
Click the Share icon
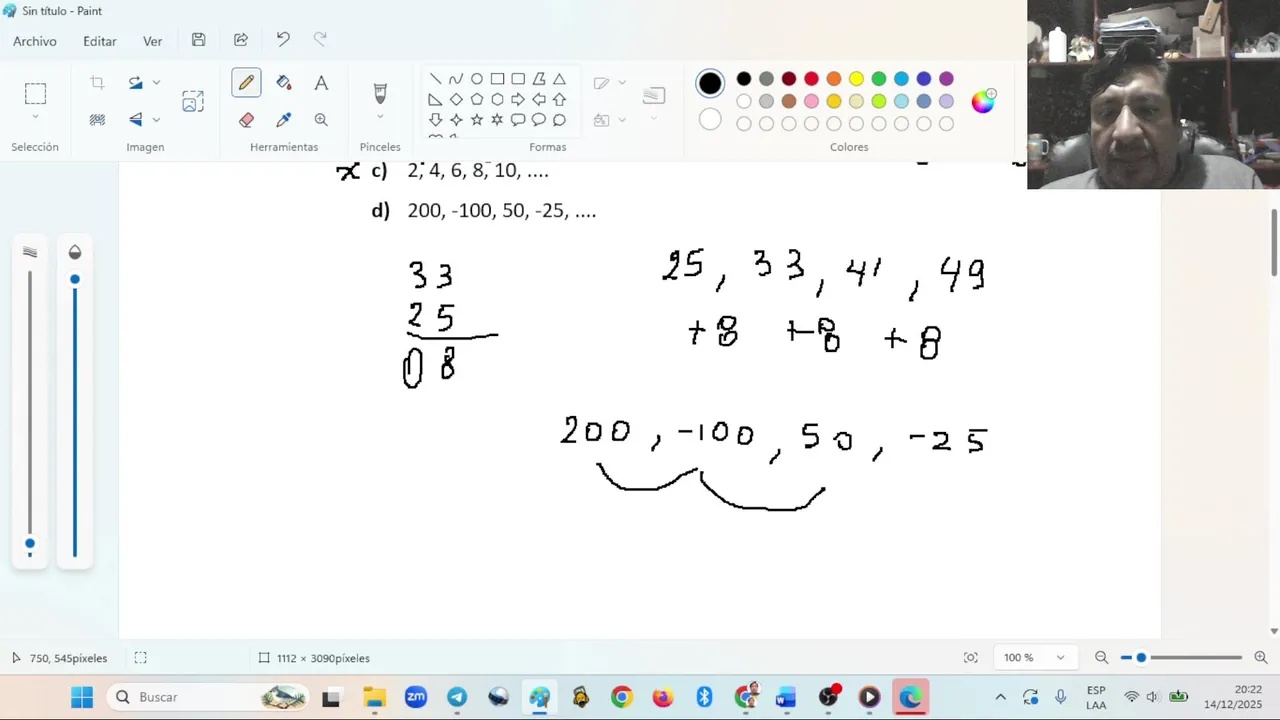[x=241, y=40]
